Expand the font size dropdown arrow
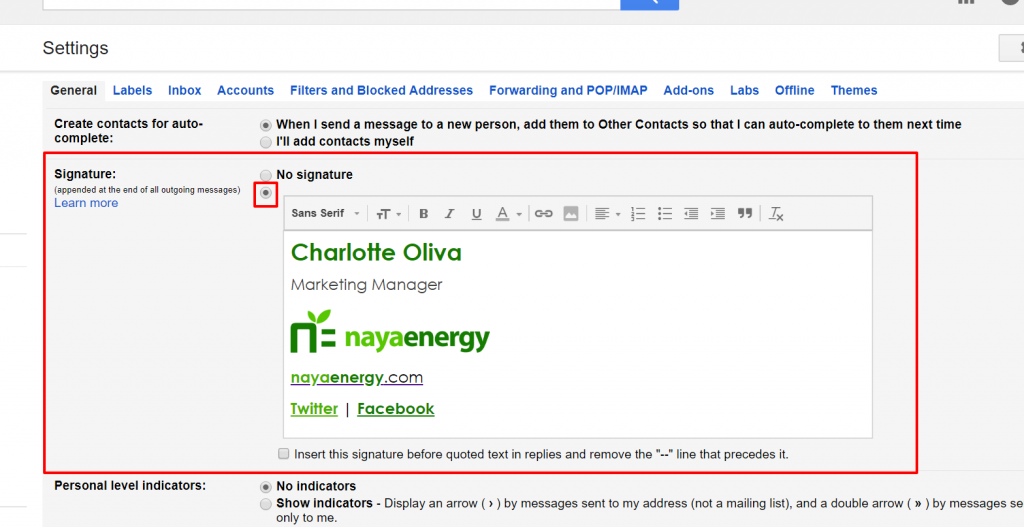Image resolution: width=1024 pixels, height=527 pixels. (398, 214)
